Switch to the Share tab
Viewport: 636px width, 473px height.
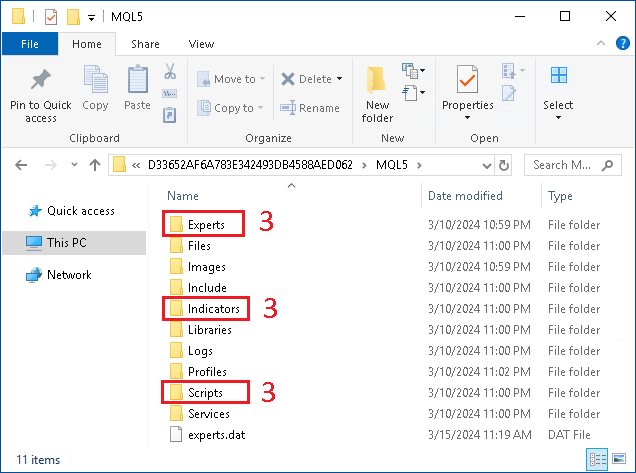[x=145, y=44]
